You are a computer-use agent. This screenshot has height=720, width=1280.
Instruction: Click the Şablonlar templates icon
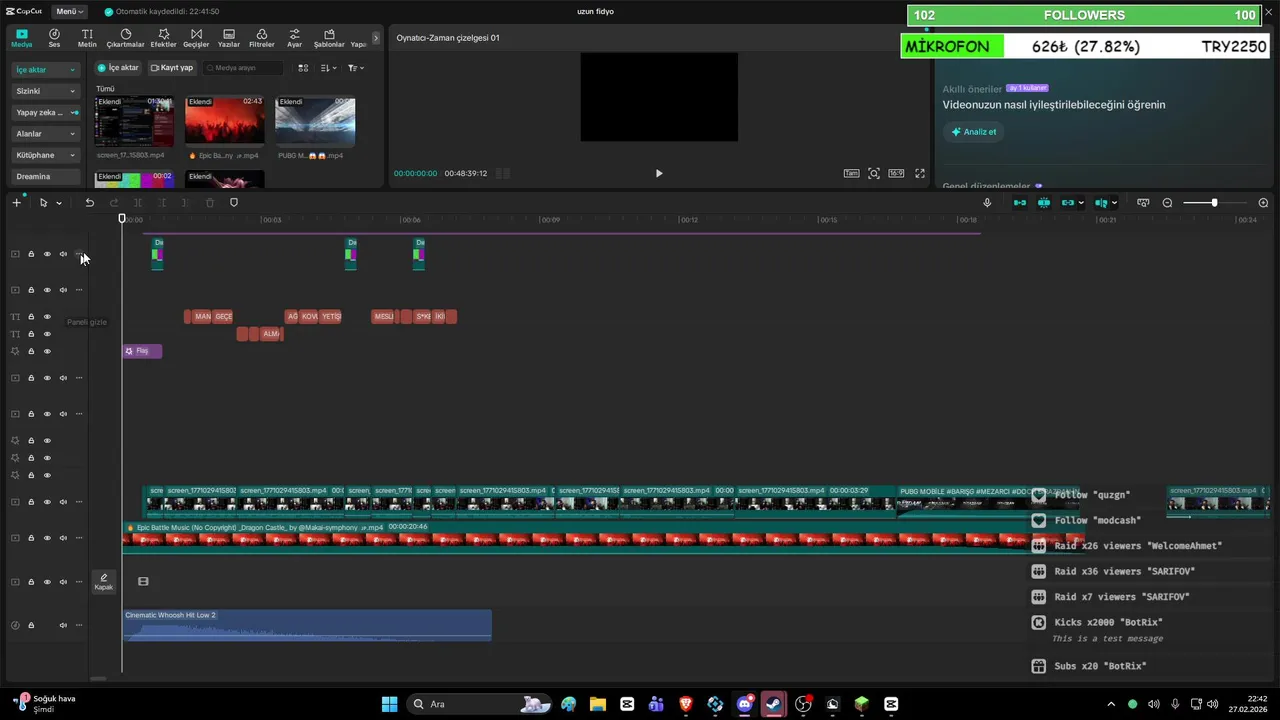click(329, 38)
